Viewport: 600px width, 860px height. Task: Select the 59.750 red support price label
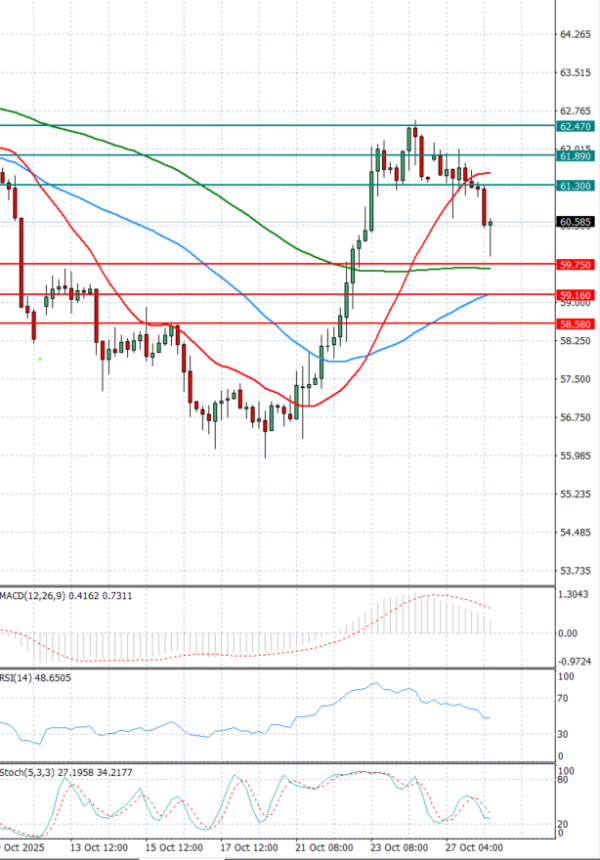pyautogui.click(x=574, y=265)
